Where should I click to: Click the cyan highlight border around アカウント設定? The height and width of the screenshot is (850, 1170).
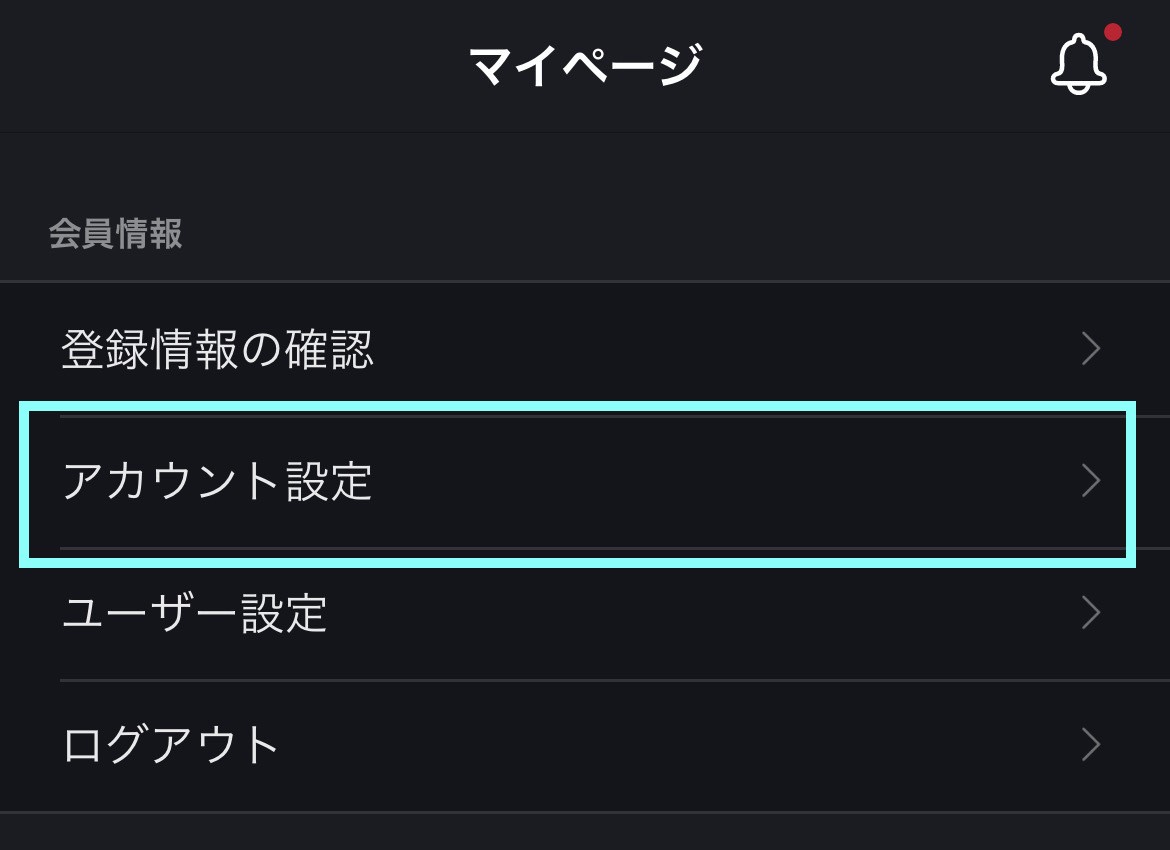click(x=578, y=406)
